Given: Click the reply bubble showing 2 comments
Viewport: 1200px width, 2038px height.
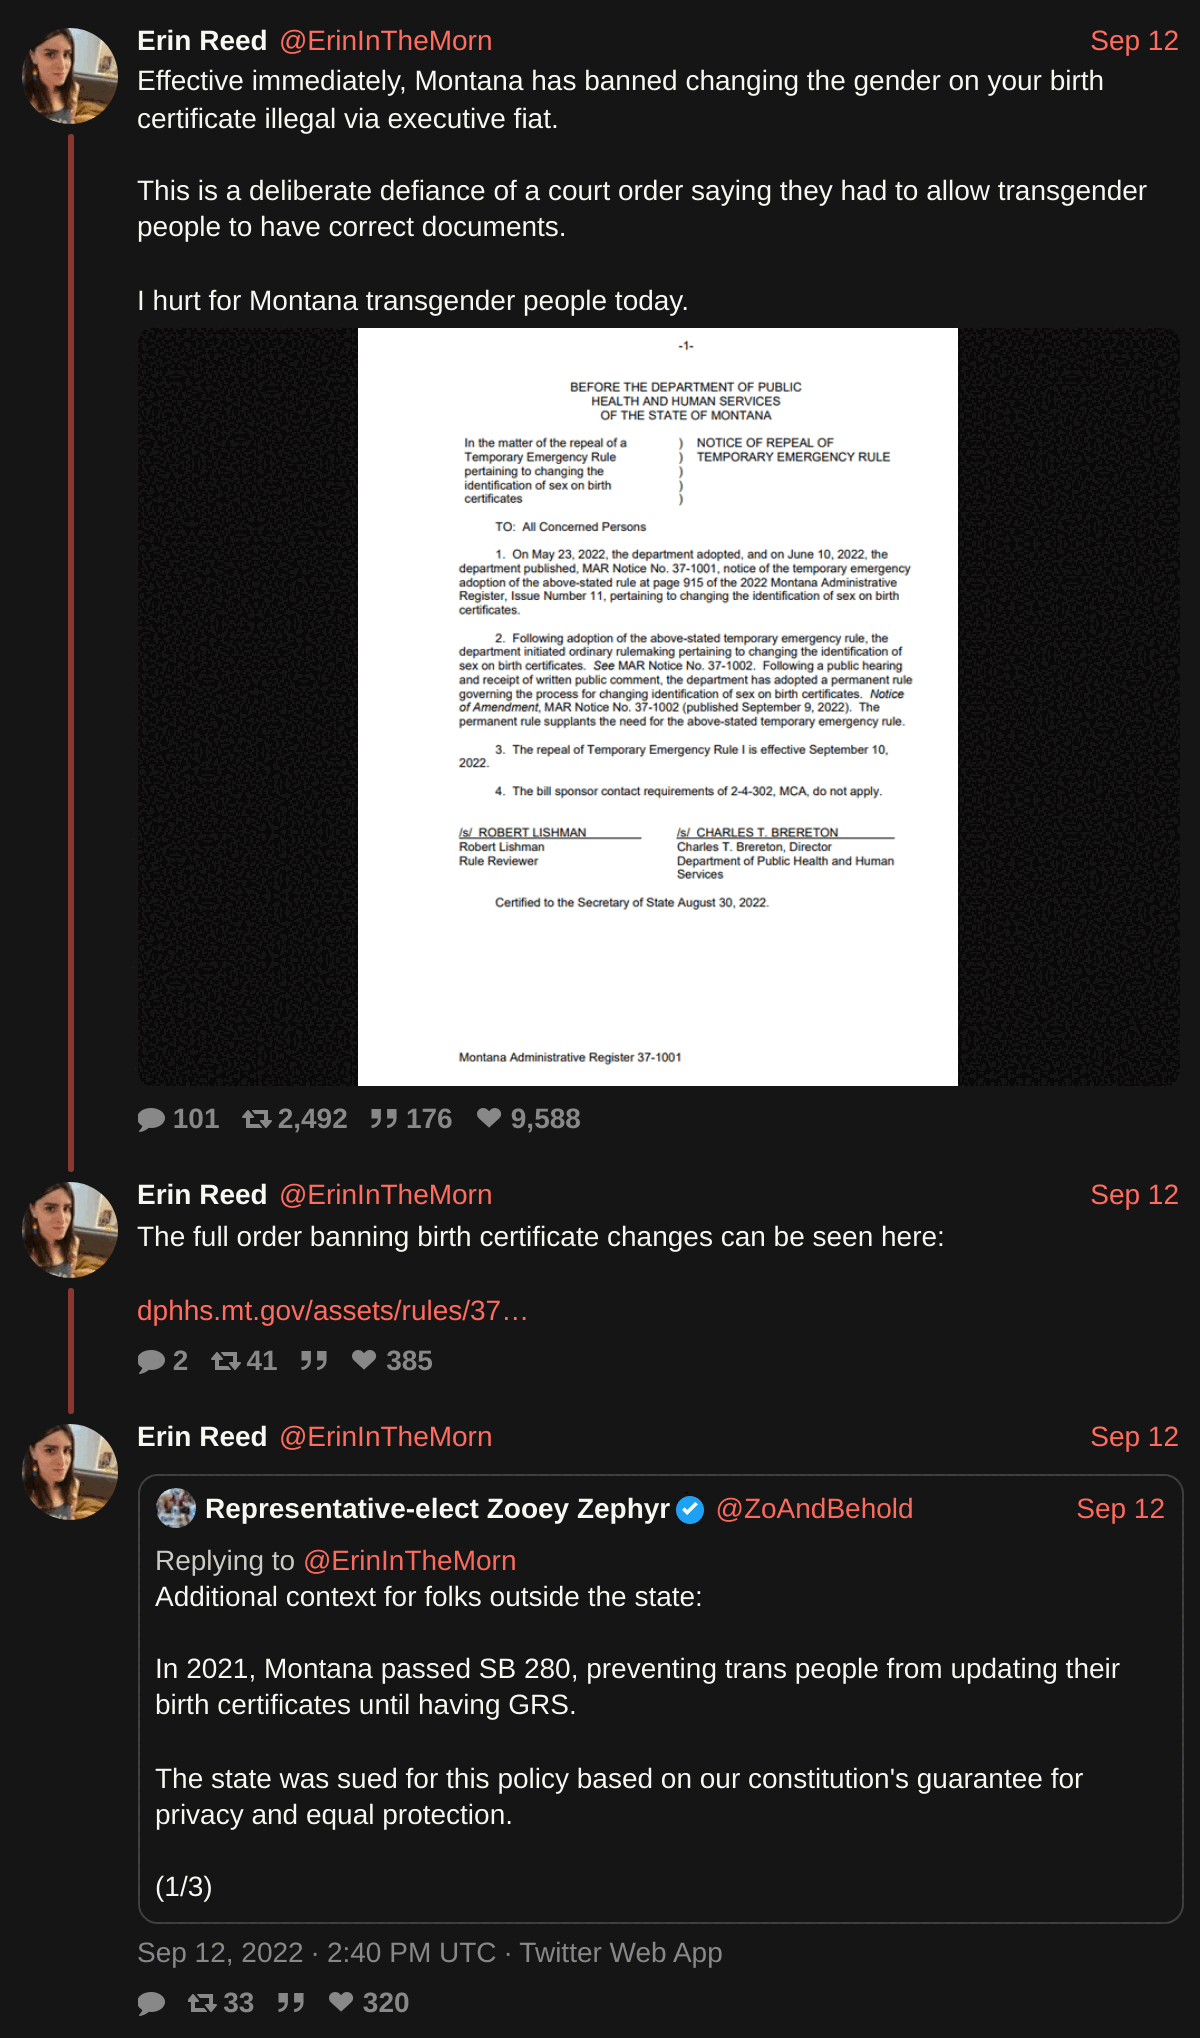Looking at the screenshot, I should pos(151,1361).
